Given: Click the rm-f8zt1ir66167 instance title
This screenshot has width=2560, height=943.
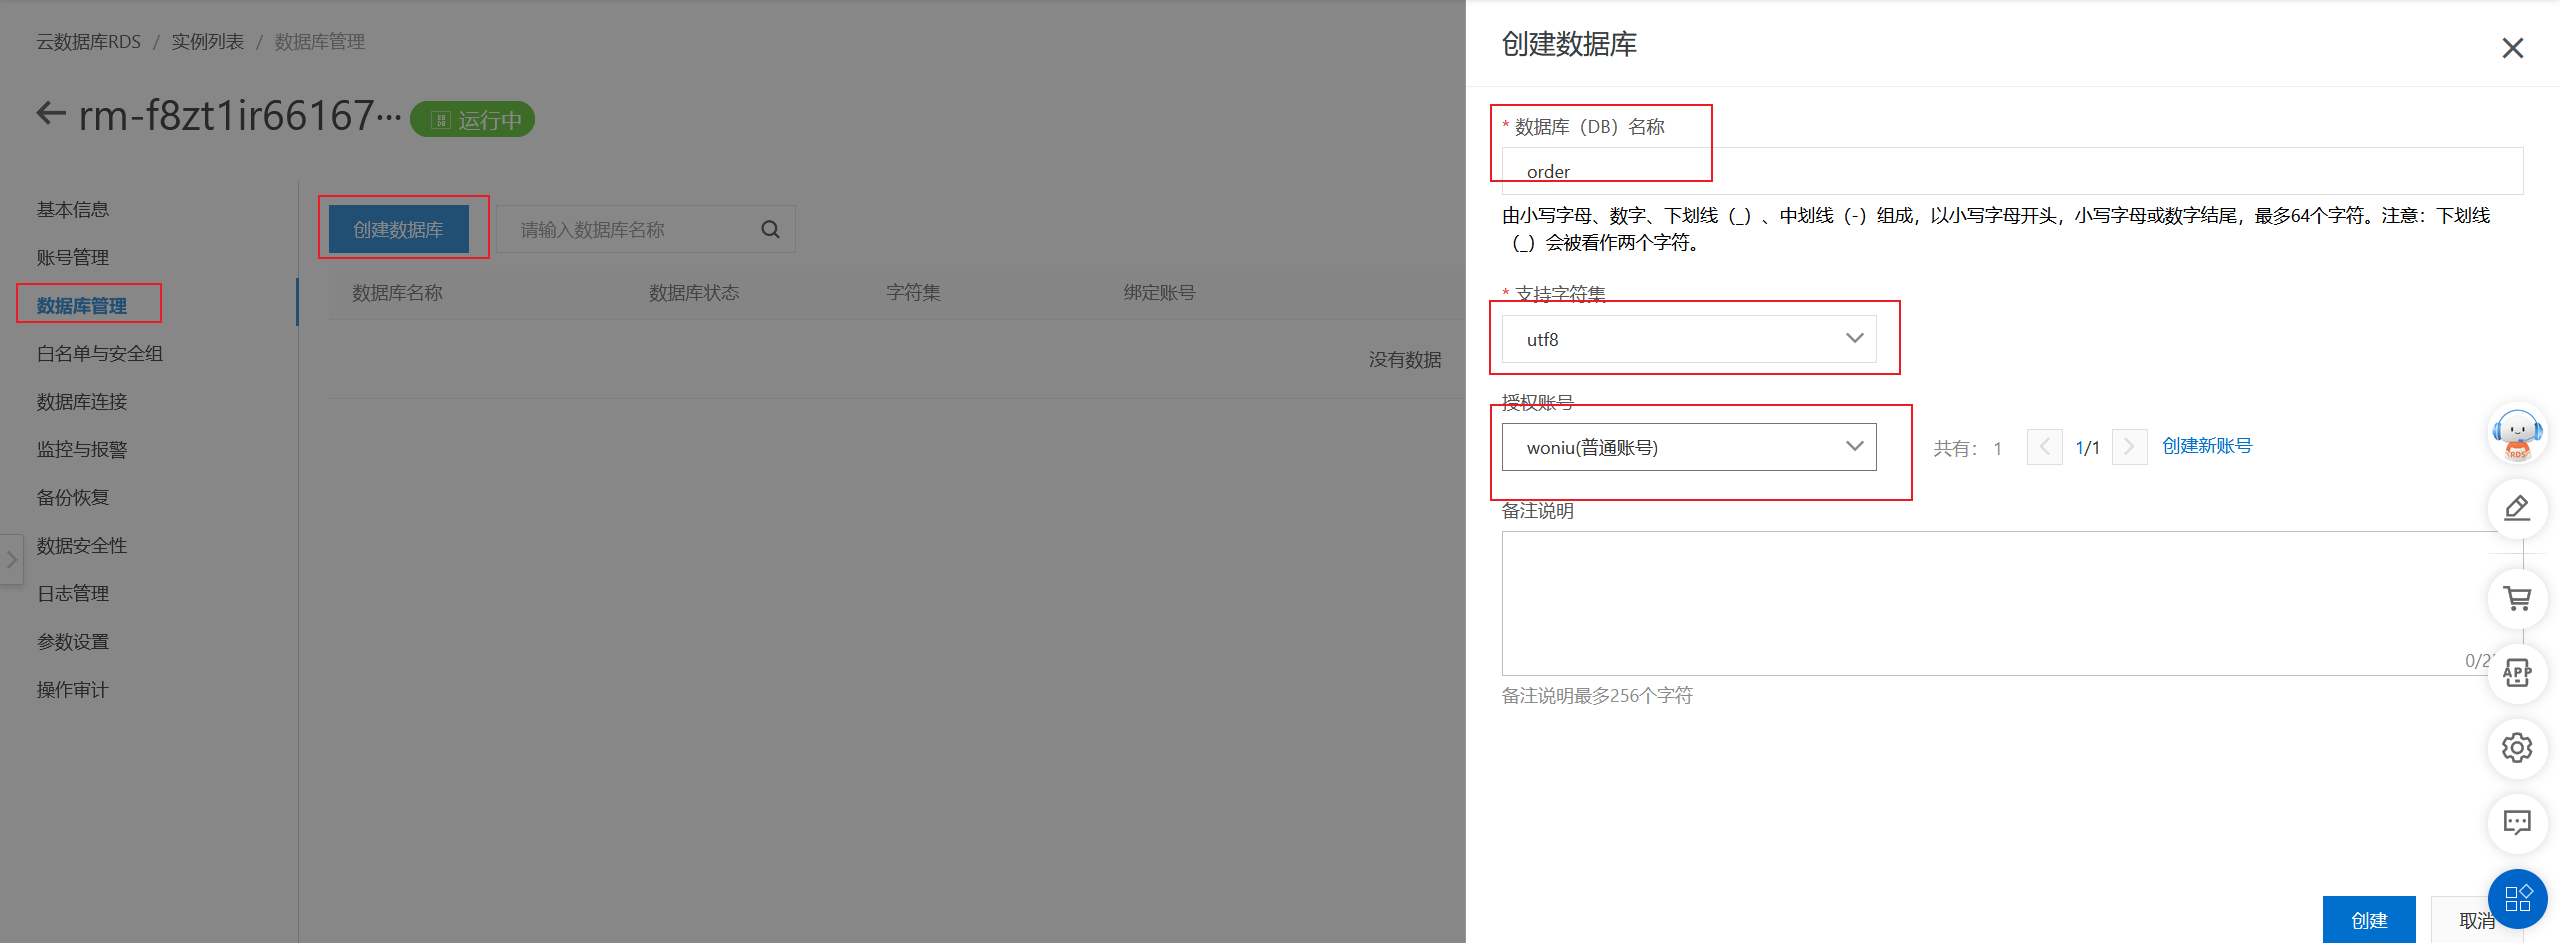Looking at the screenshot, I should coord(240,116).
